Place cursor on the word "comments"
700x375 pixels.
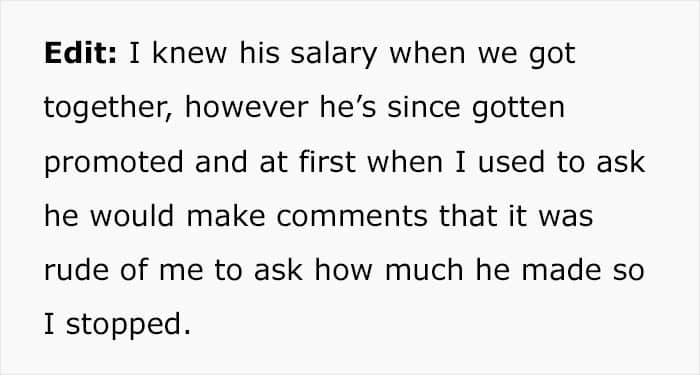point(352,217)
